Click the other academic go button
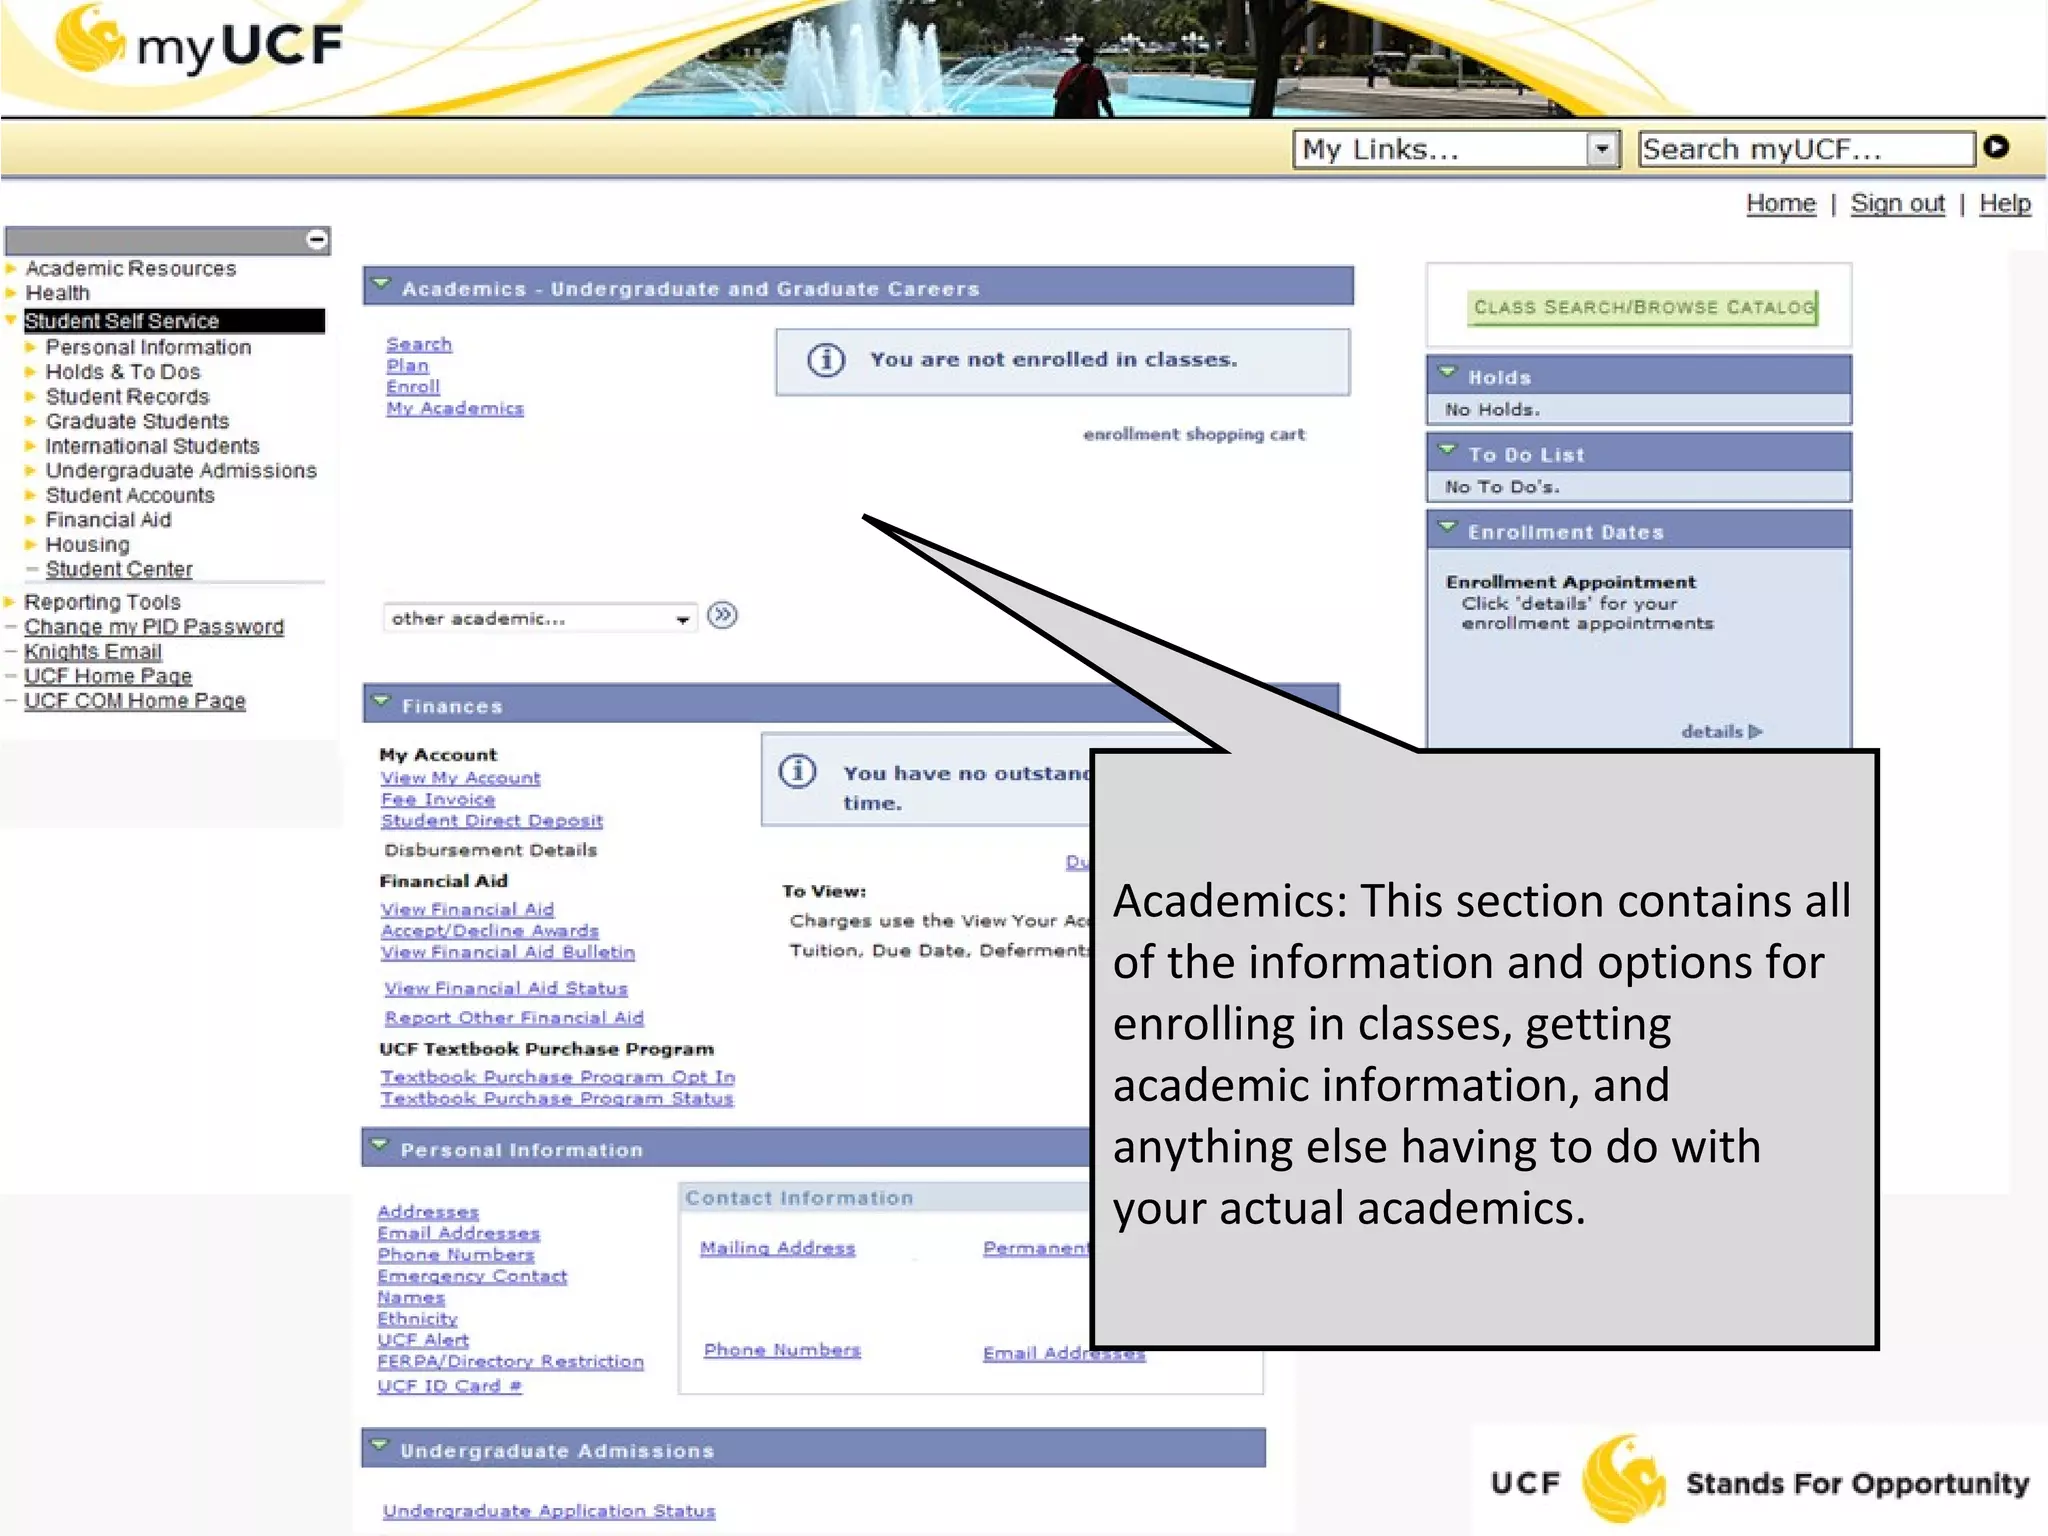This screenshot has width=2048, height=1536. click(x=722, y=615)
